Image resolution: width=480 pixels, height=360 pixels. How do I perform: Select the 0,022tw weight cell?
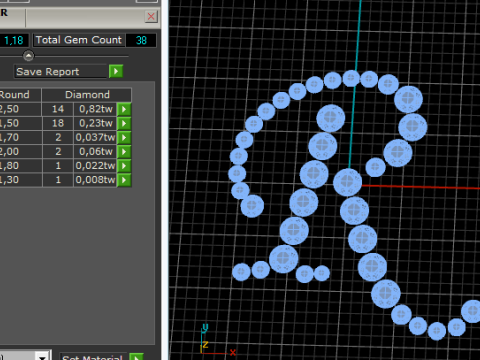[x=95, y=166]
